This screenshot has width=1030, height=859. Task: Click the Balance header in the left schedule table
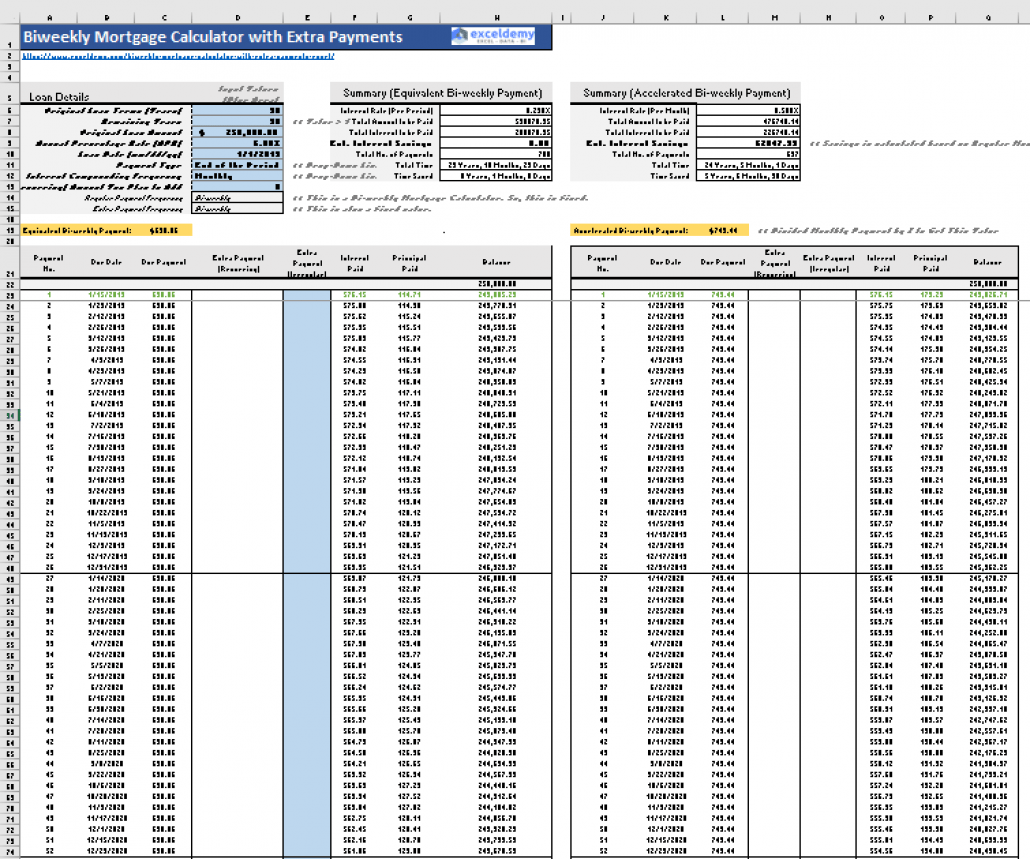496,262
